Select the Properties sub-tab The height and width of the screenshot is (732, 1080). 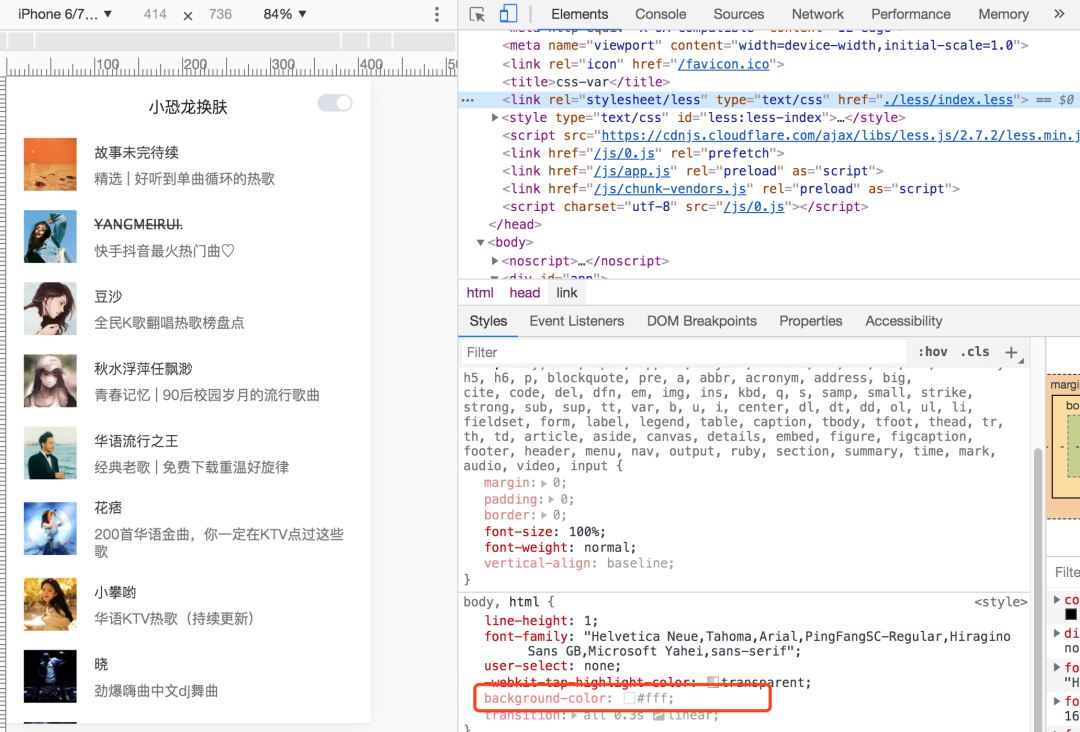[x=810, y=322]
